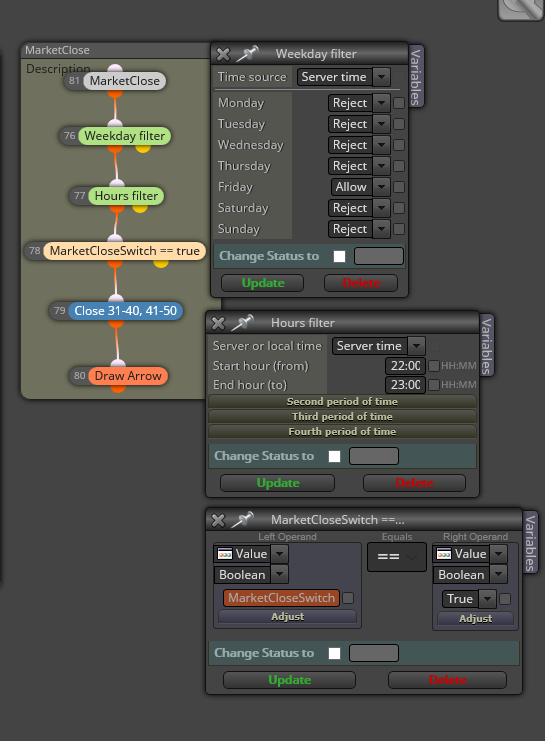Close the Hours filter panel
The width and height of the screenshot is (545, 741).
click(x=218, y=323)
